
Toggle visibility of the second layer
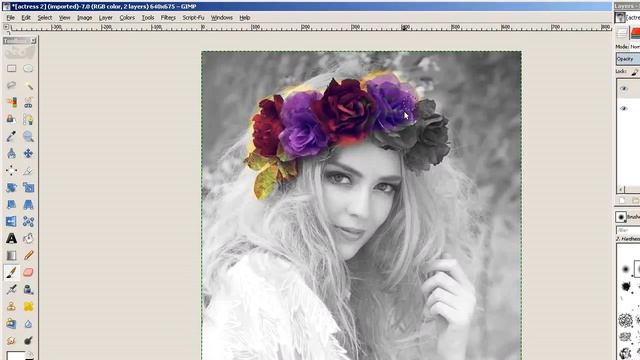623,109
